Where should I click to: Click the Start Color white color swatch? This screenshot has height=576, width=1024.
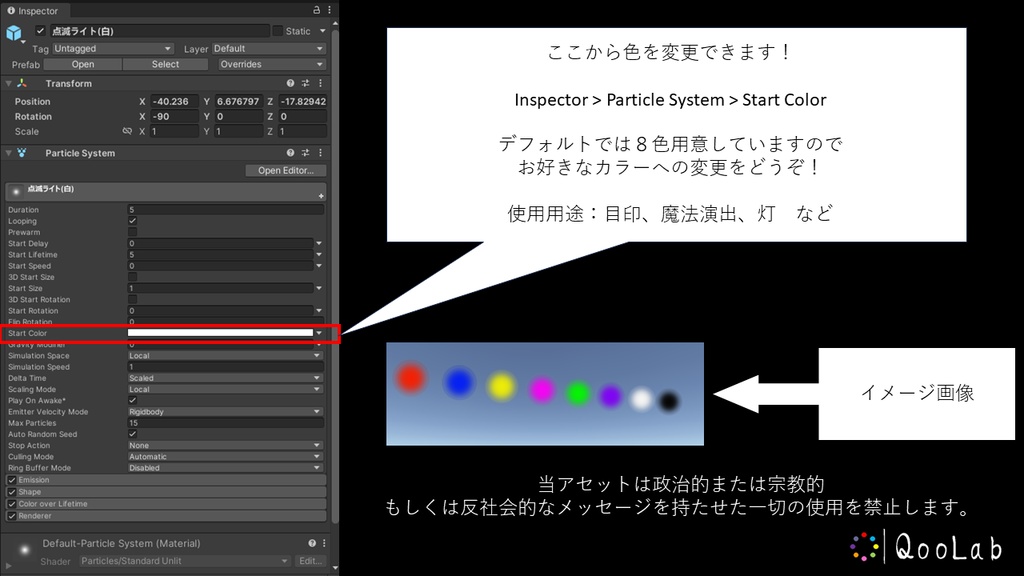(x=218, y=332)
